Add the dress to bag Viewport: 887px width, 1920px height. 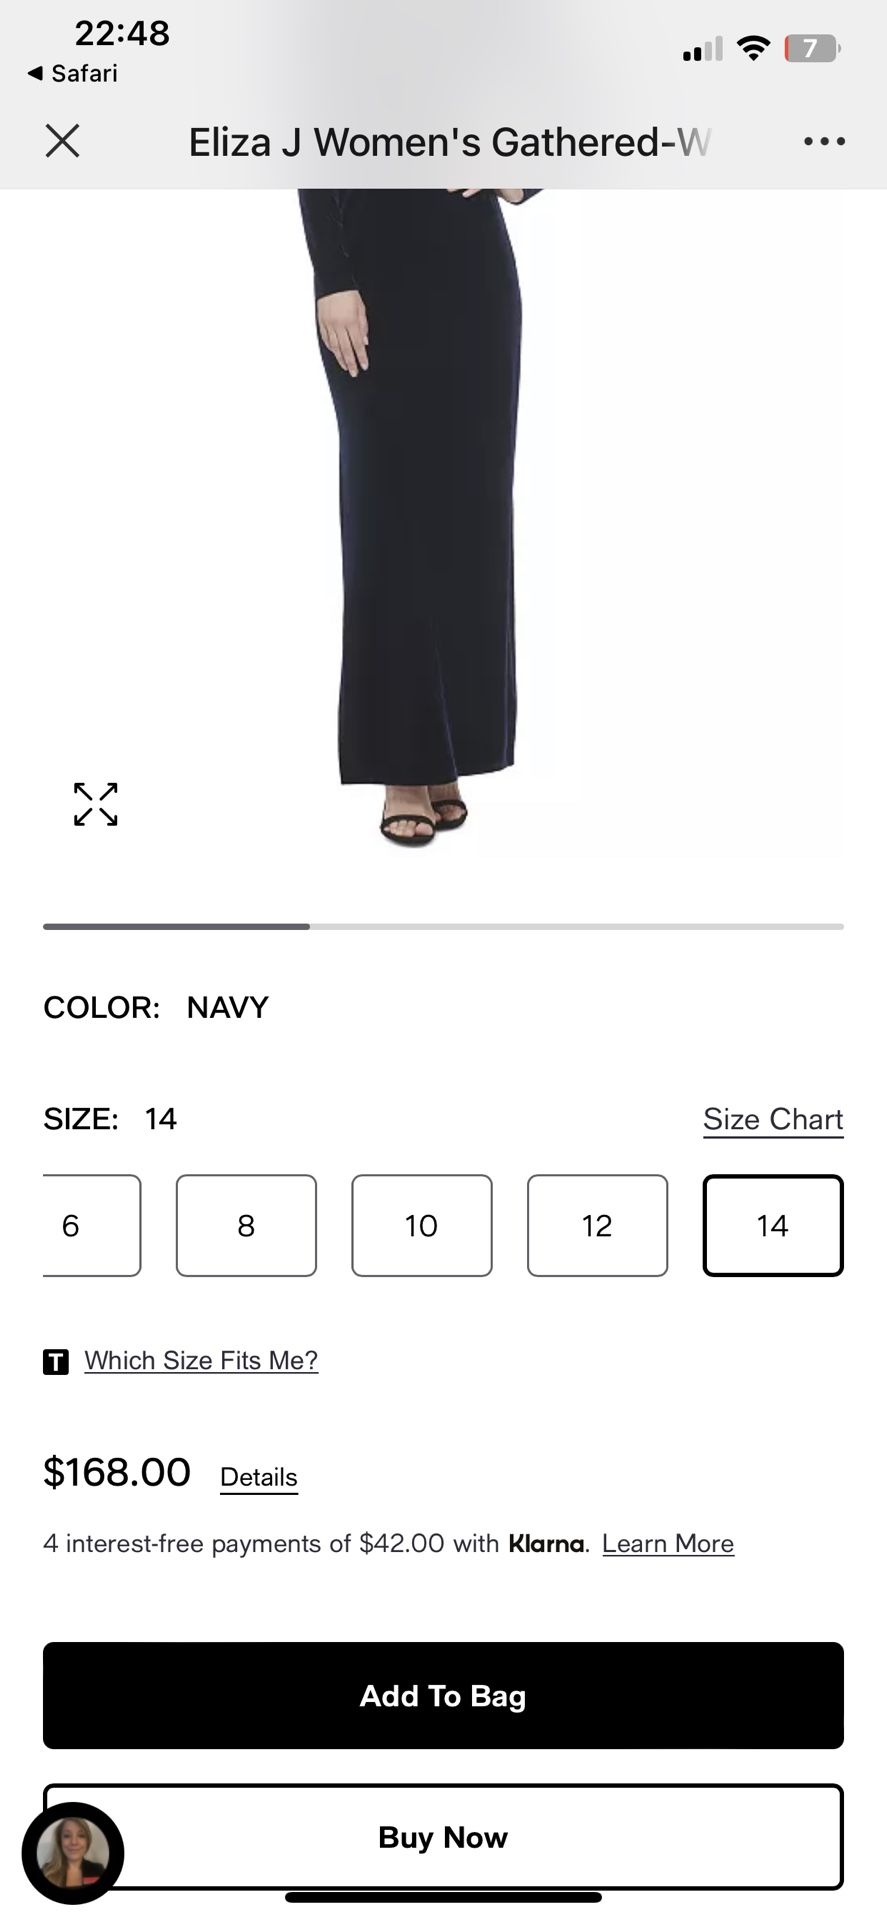click(x=443, y=1695)
